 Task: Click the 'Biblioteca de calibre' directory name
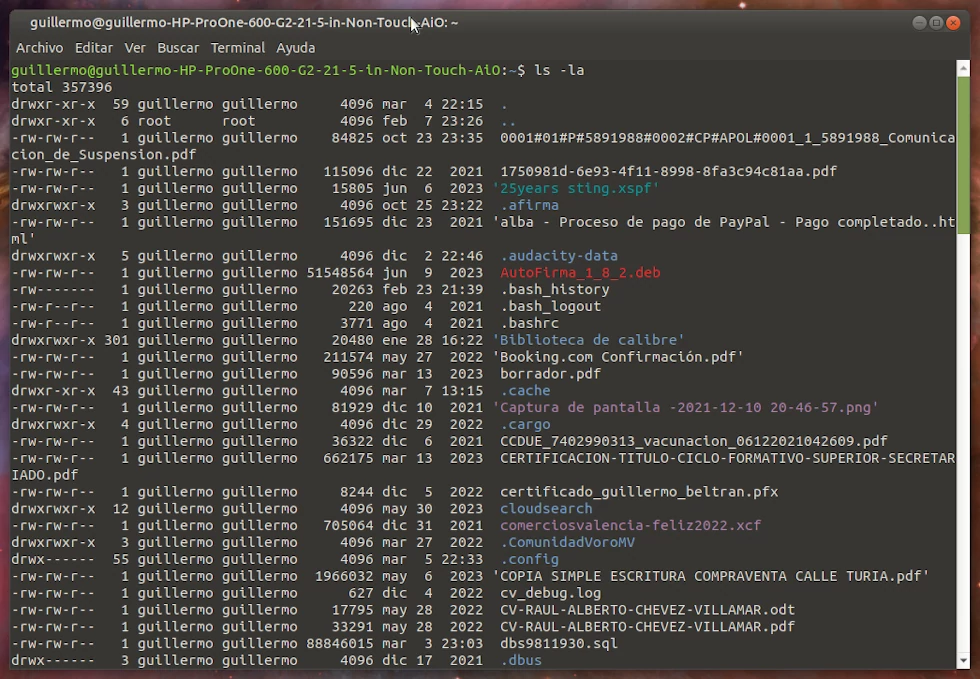[588, 340]
